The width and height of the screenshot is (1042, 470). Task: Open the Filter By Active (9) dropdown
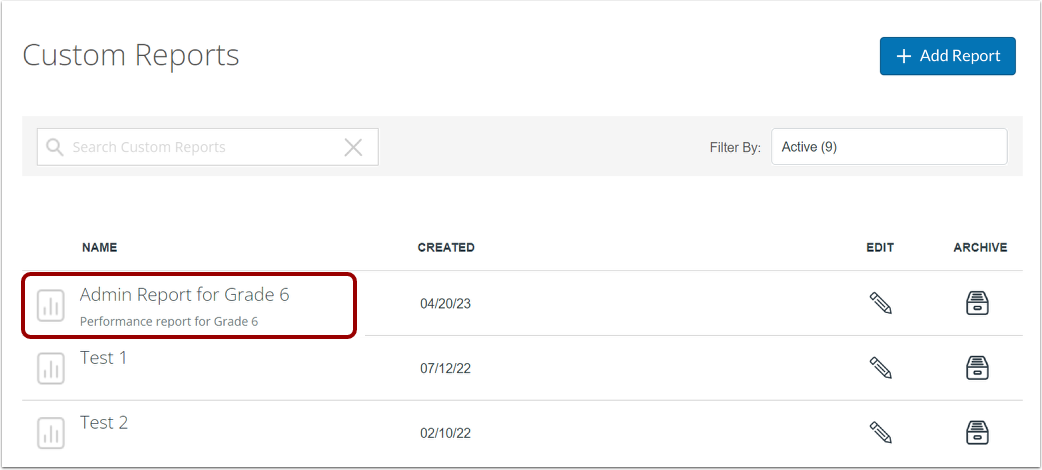[888, 146]
